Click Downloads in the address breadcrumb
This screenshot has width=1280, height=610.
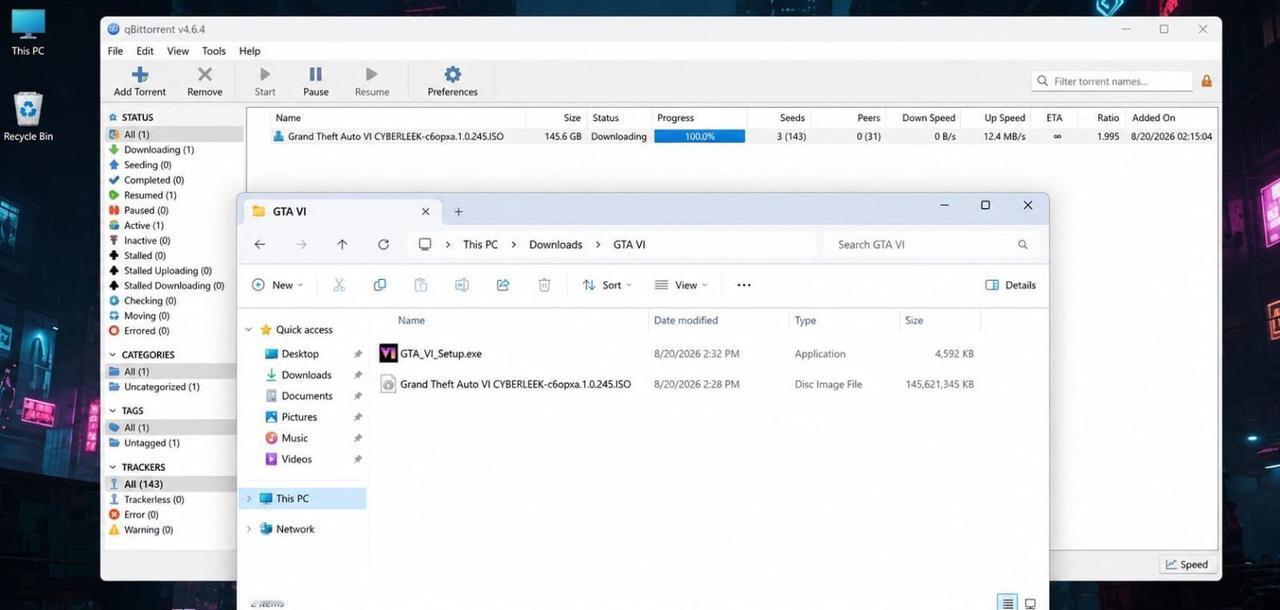tap(556, 244)
